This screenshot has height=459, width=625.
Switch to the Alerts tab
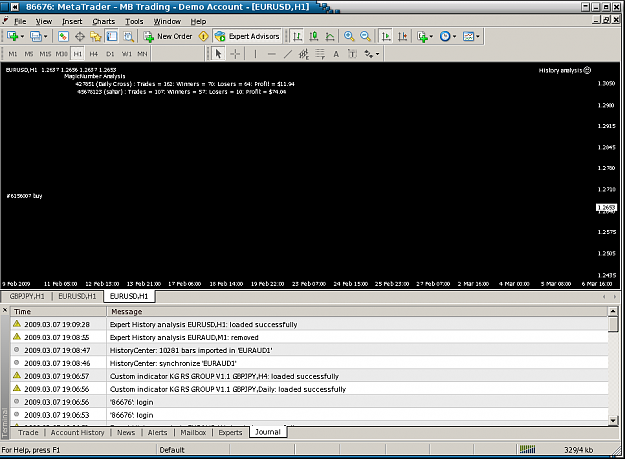157,433
